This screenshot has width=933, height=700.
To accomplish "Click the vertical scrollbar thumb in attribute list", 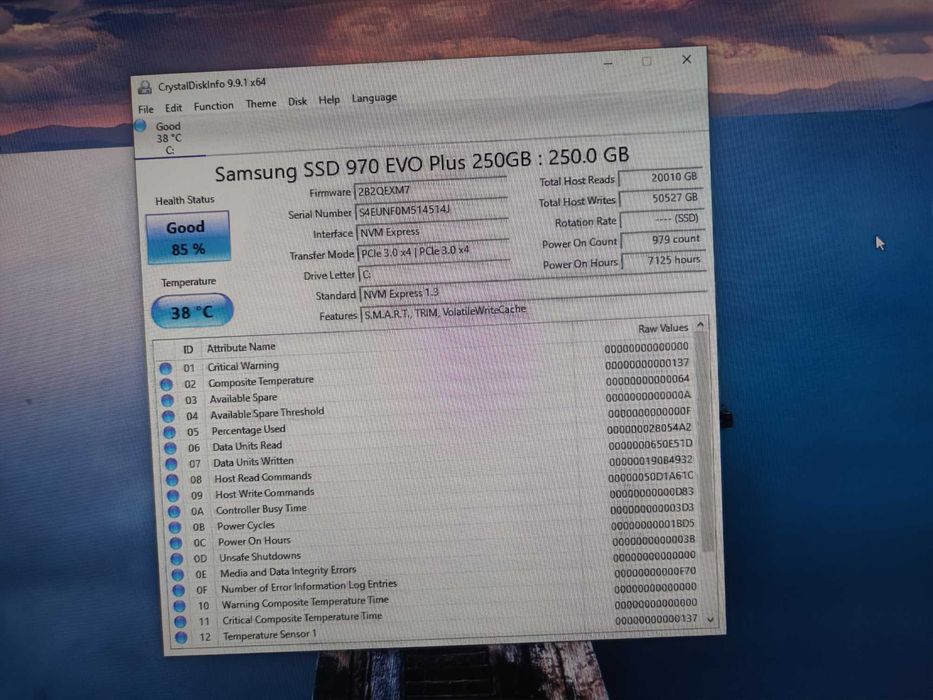I will pos(704,442).
